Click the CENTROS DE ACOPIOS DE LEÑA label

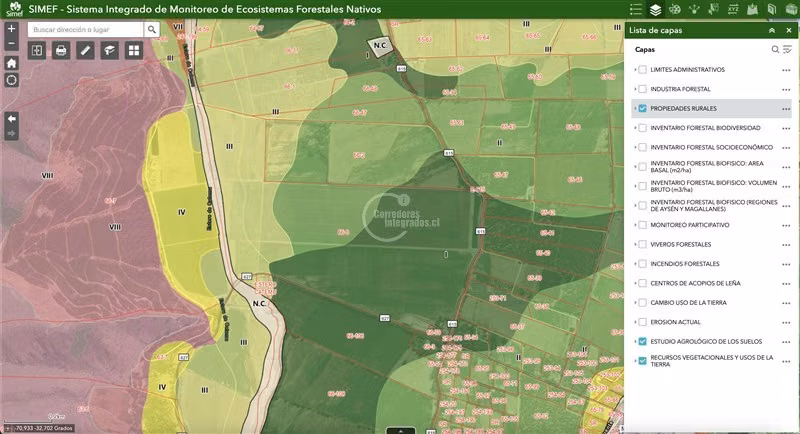(695, 283)
